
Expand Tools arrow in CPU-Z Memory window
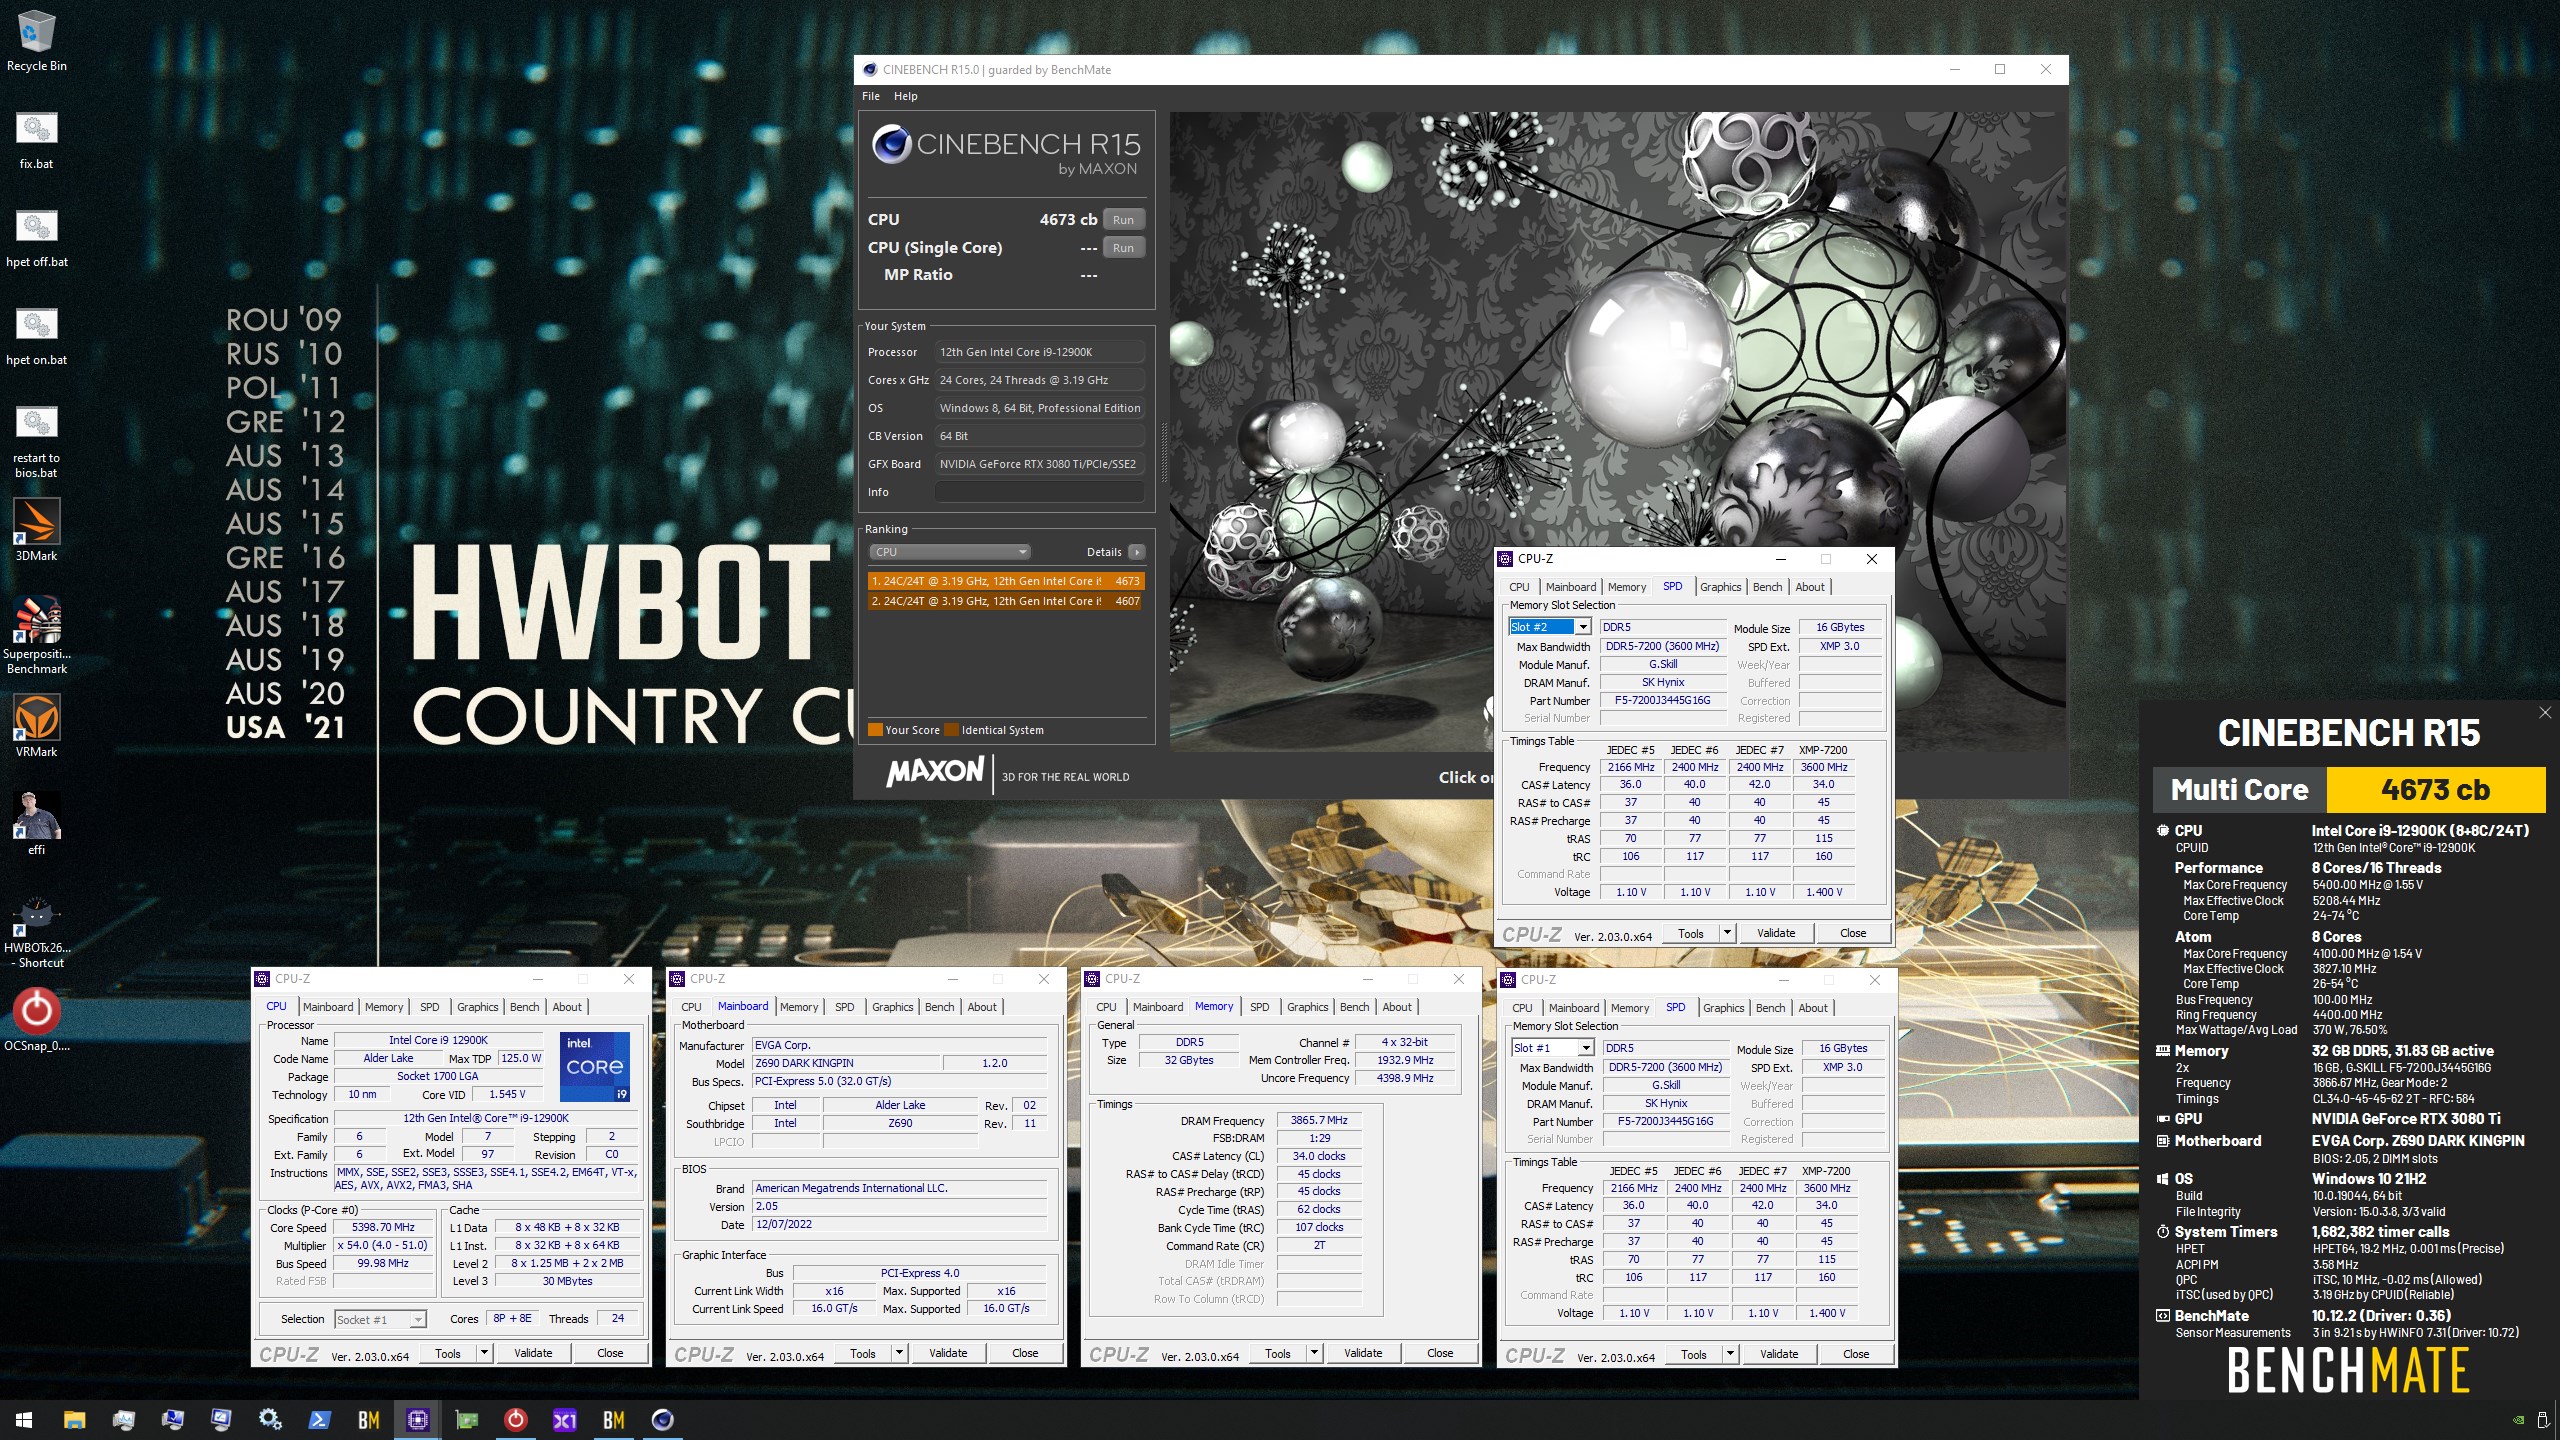click(1314, 1353)
